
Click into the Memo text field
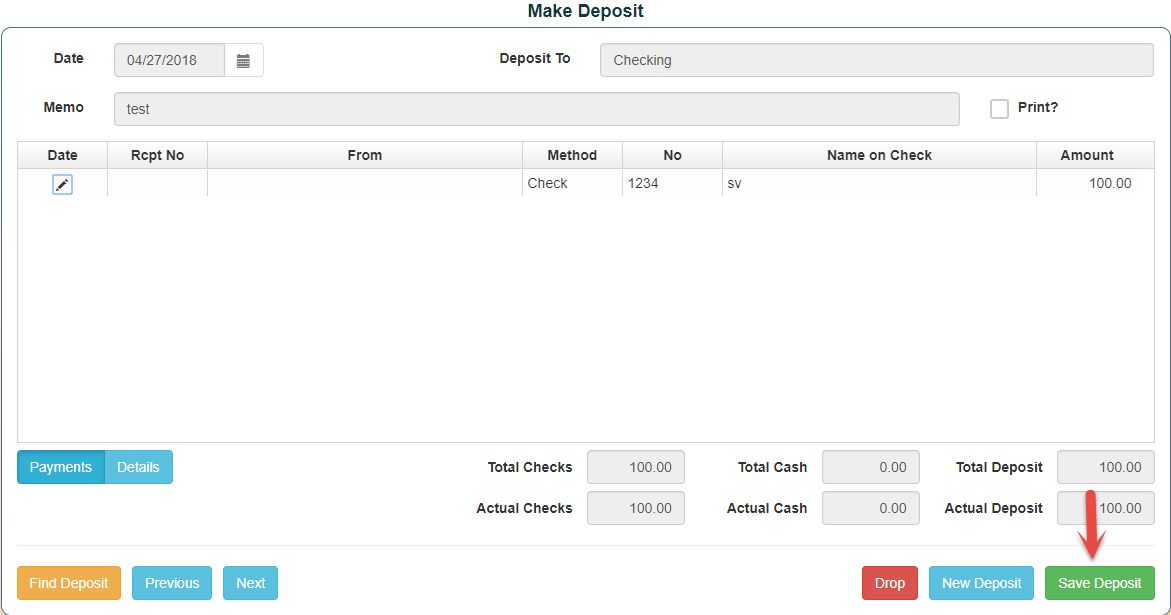[536, 109]
